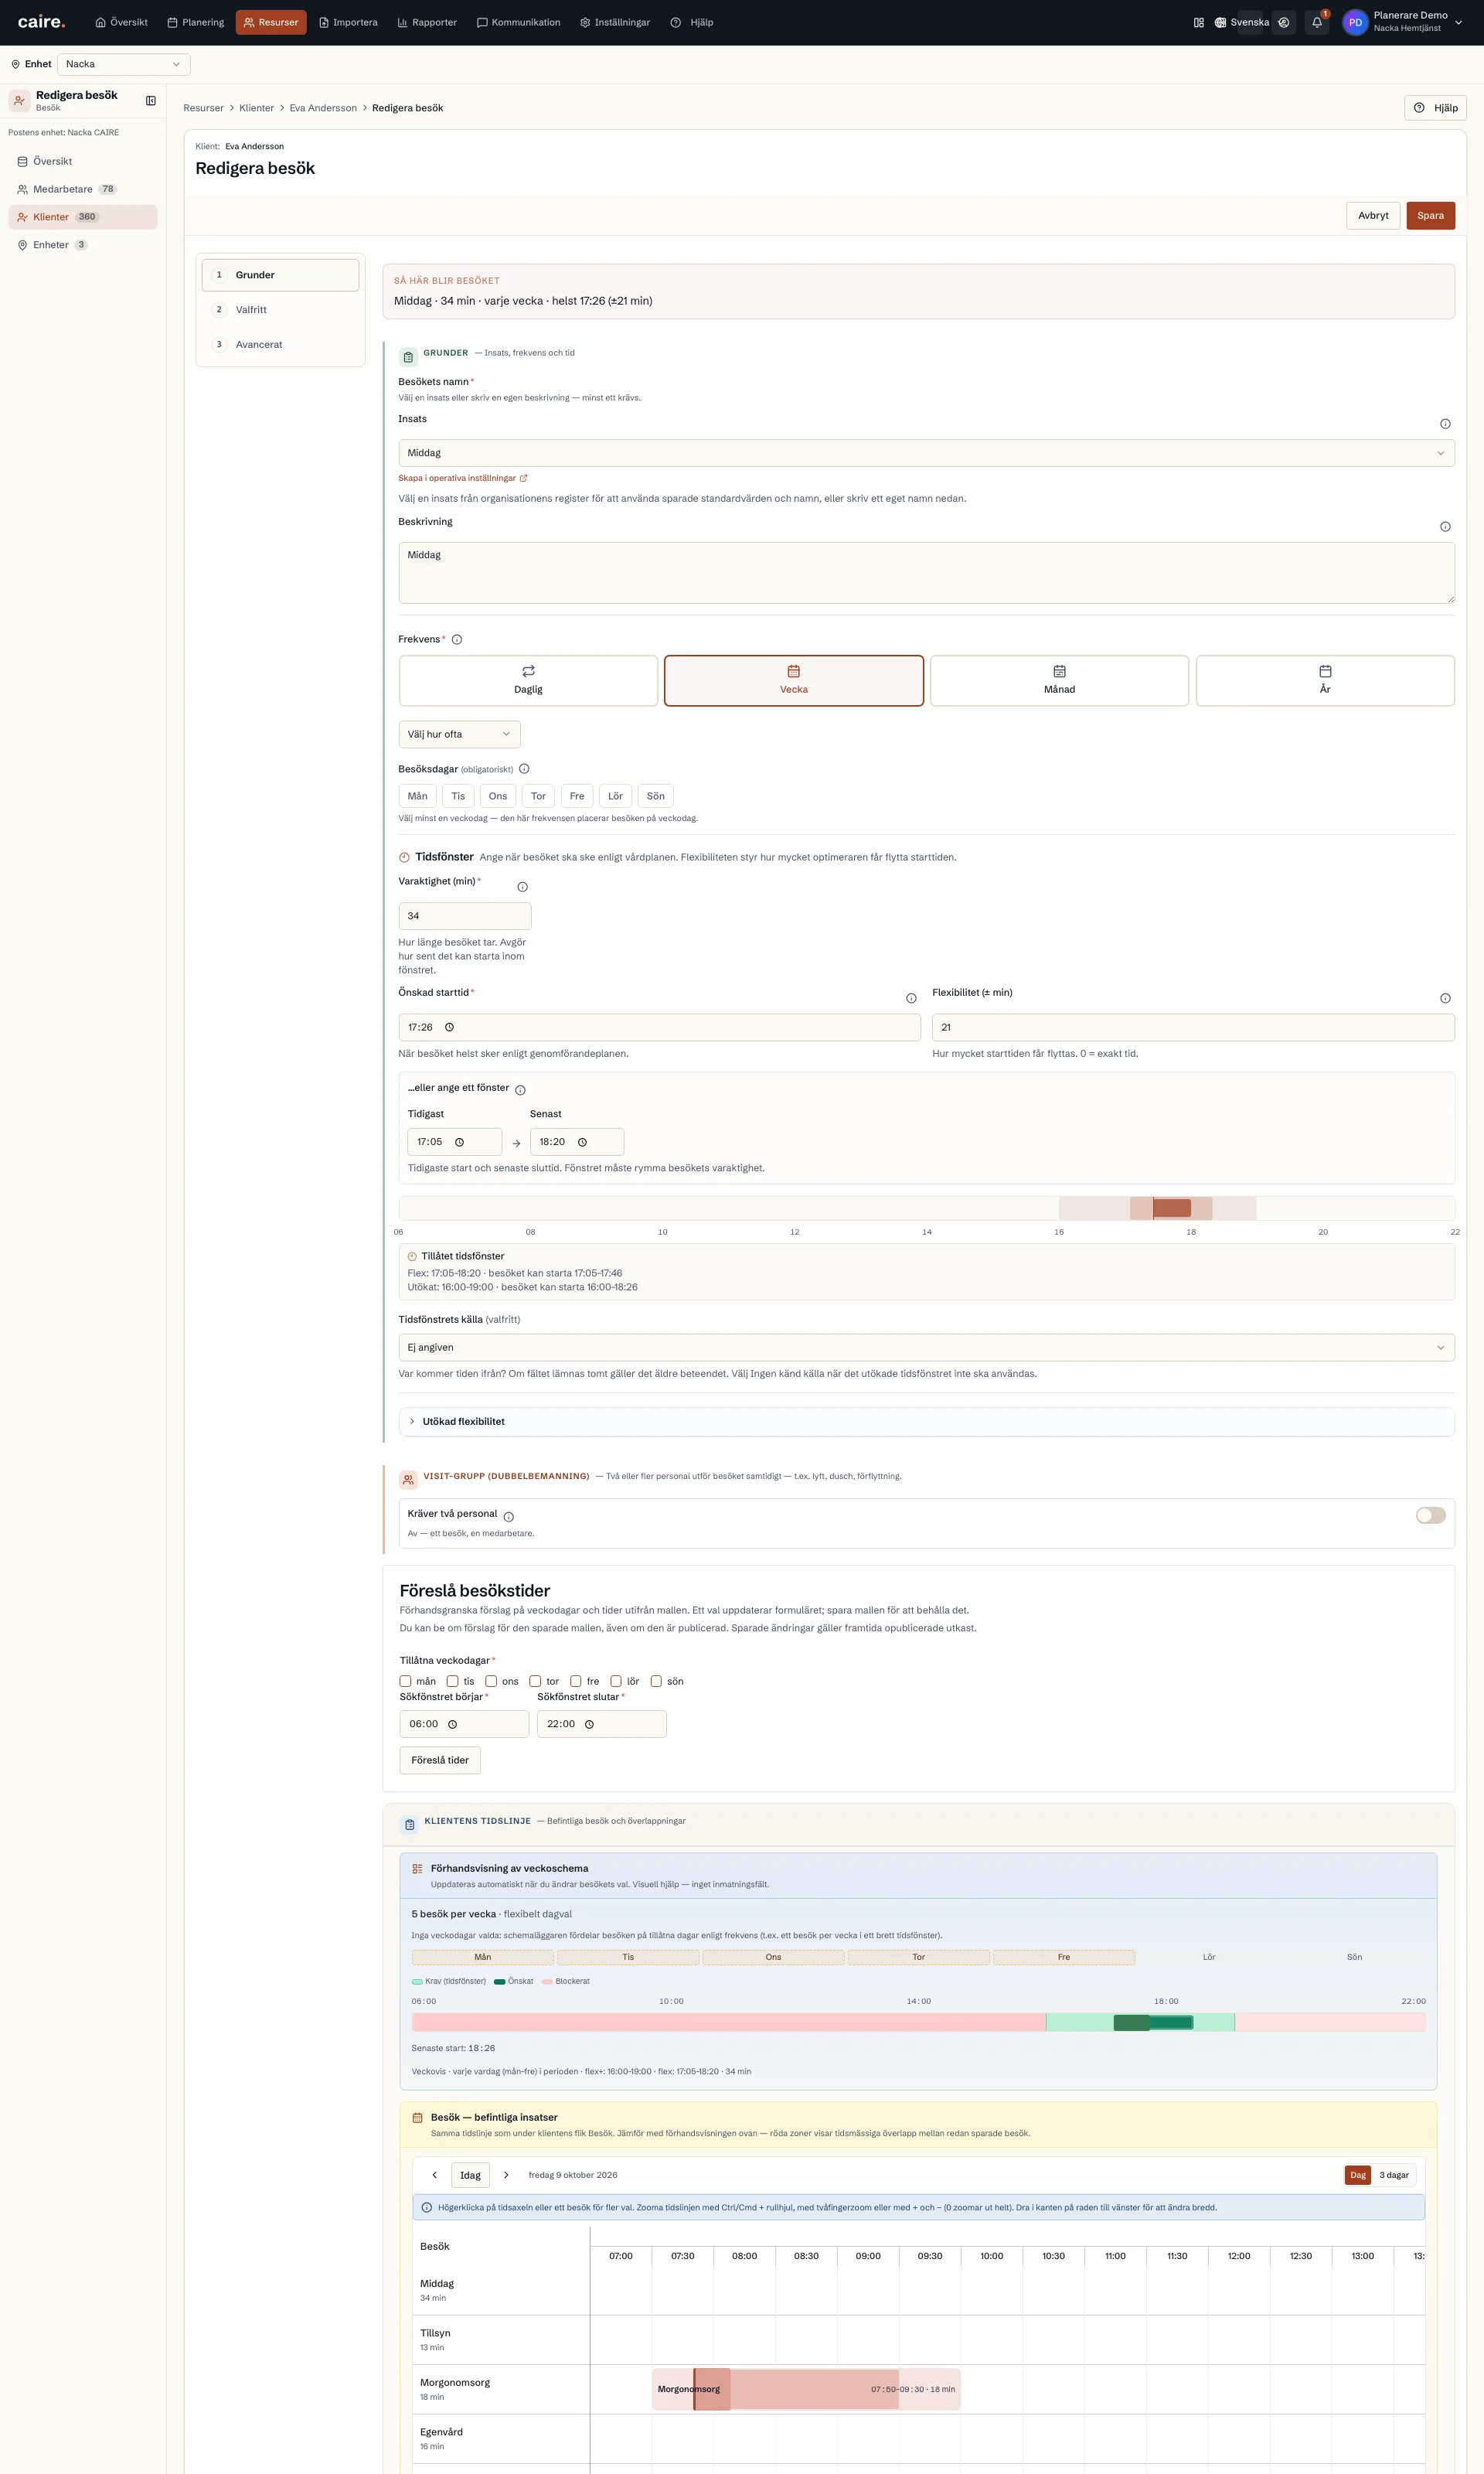Viewport: 1484px width, 2474px height.
Task: Click the info icon next to Insats
Action: coord(1444,424)
